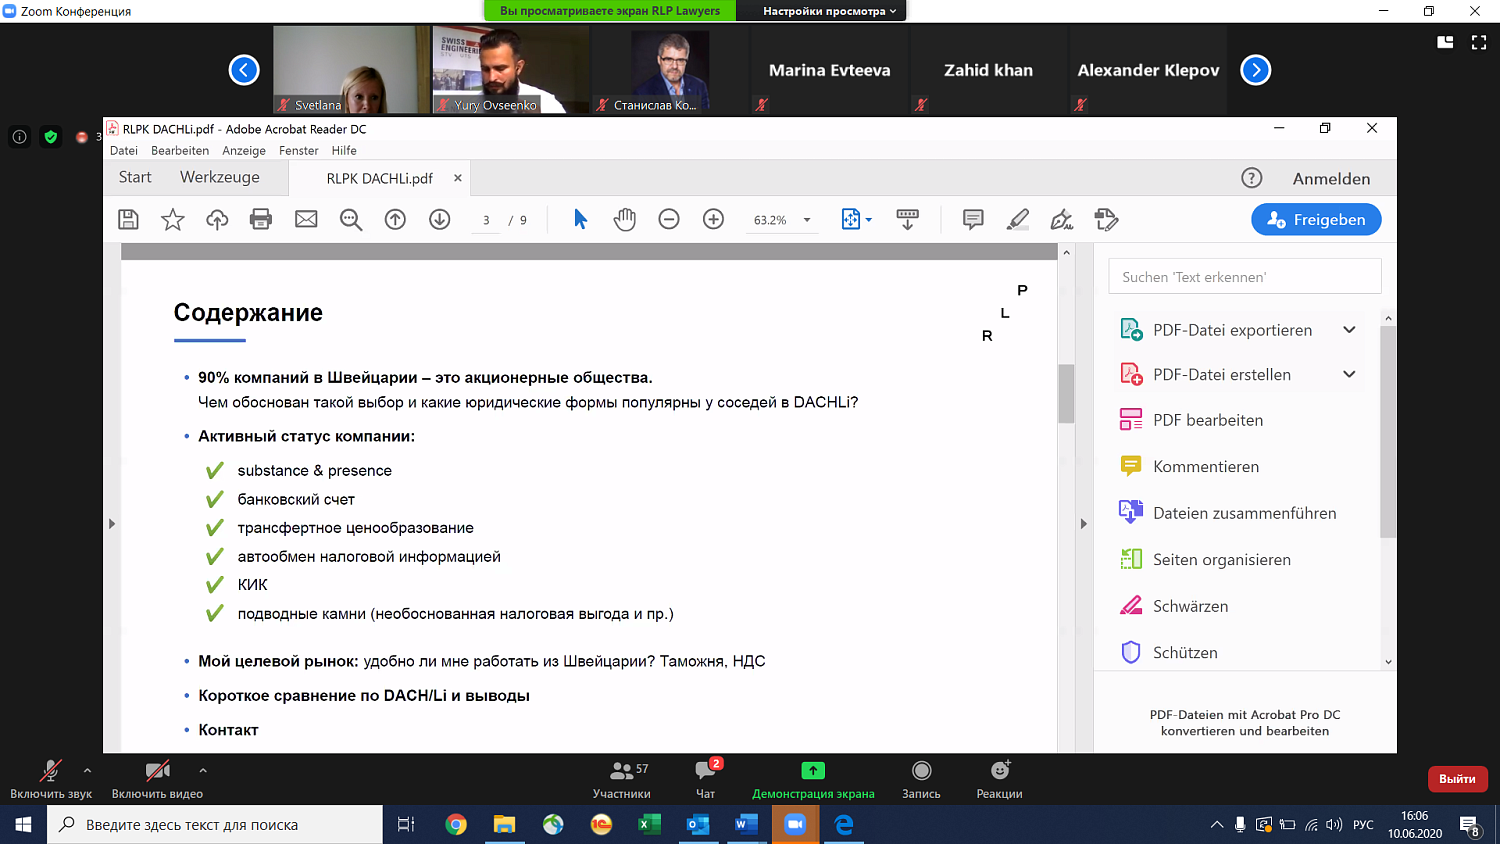Click the blue Freigeben button
Viewport: 1500px width, 844px height.
click(x=1316, y=220)
